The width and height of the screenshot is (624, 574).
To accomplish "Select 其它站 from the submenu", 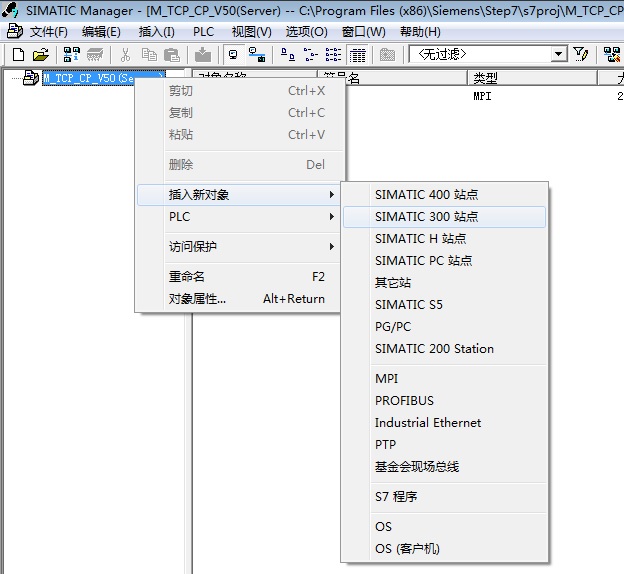I will tap(444, 283).
